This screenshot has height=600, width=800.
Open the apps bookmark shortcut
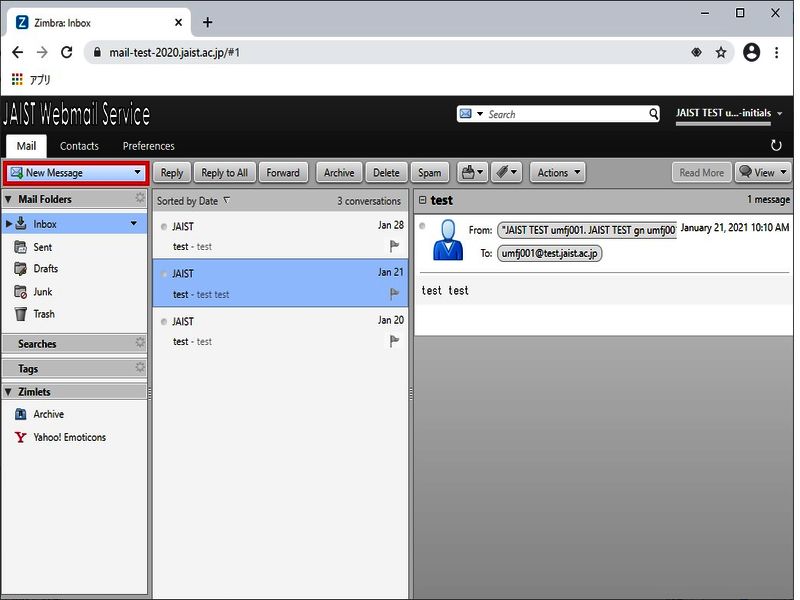click(31, 79)
